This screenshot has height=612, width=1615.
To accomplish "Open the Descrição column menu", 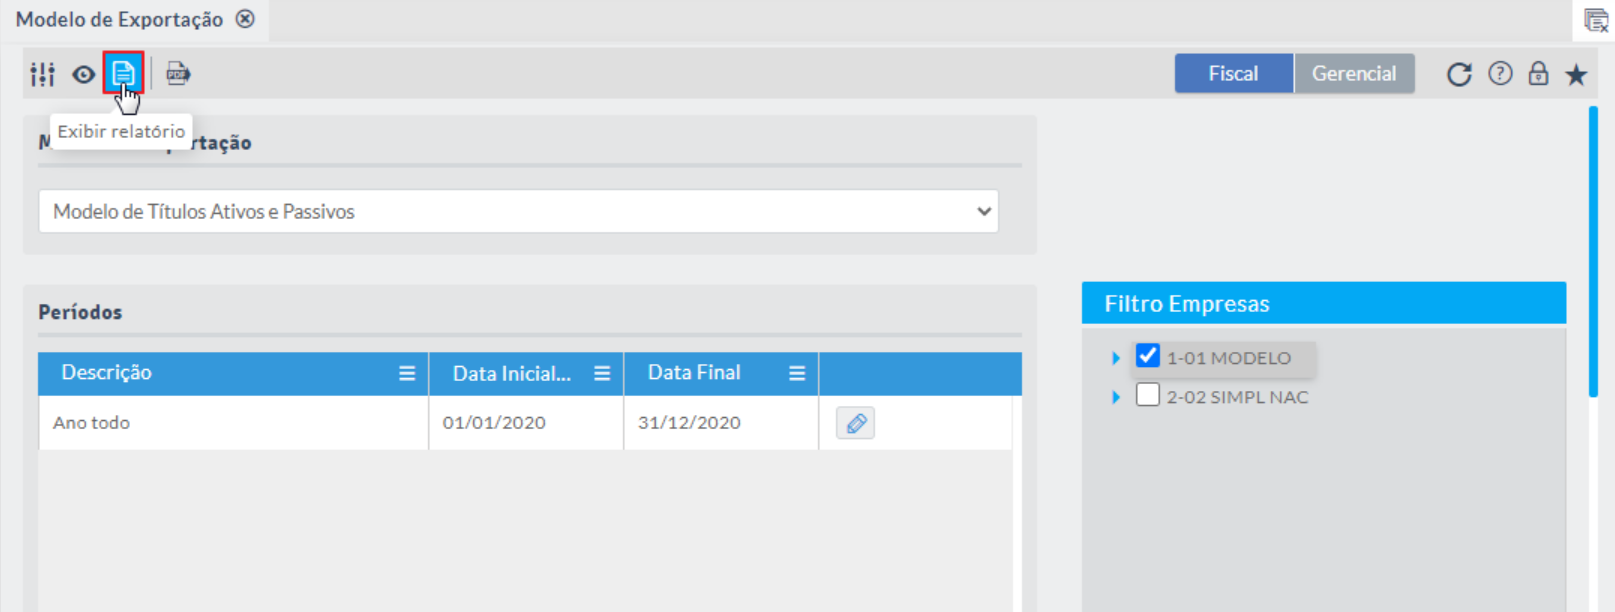I will tap(407, 373).
